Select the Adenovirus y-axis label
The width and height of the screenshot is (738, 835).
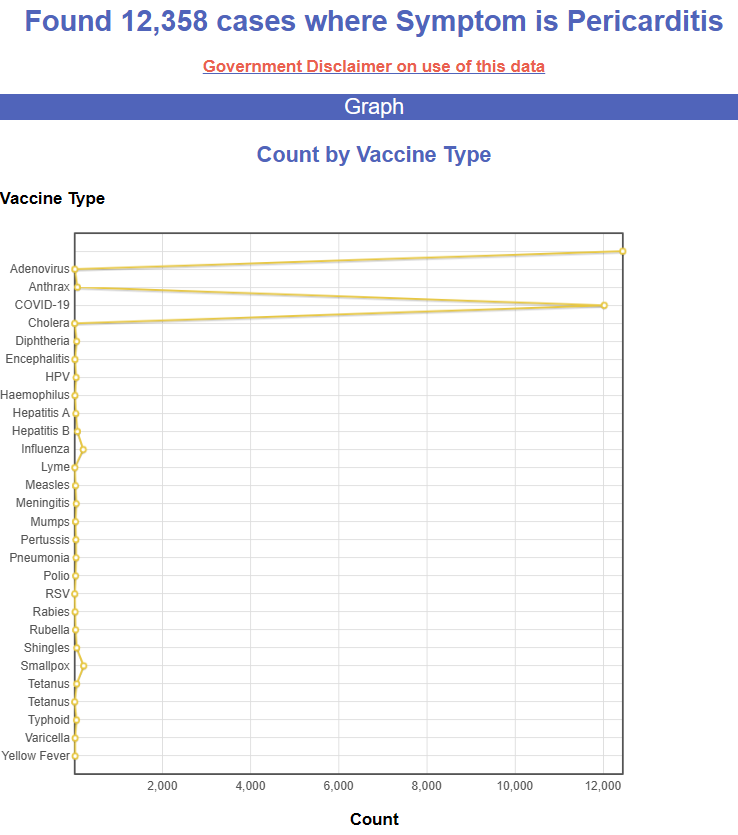click(x=40, y=269)
